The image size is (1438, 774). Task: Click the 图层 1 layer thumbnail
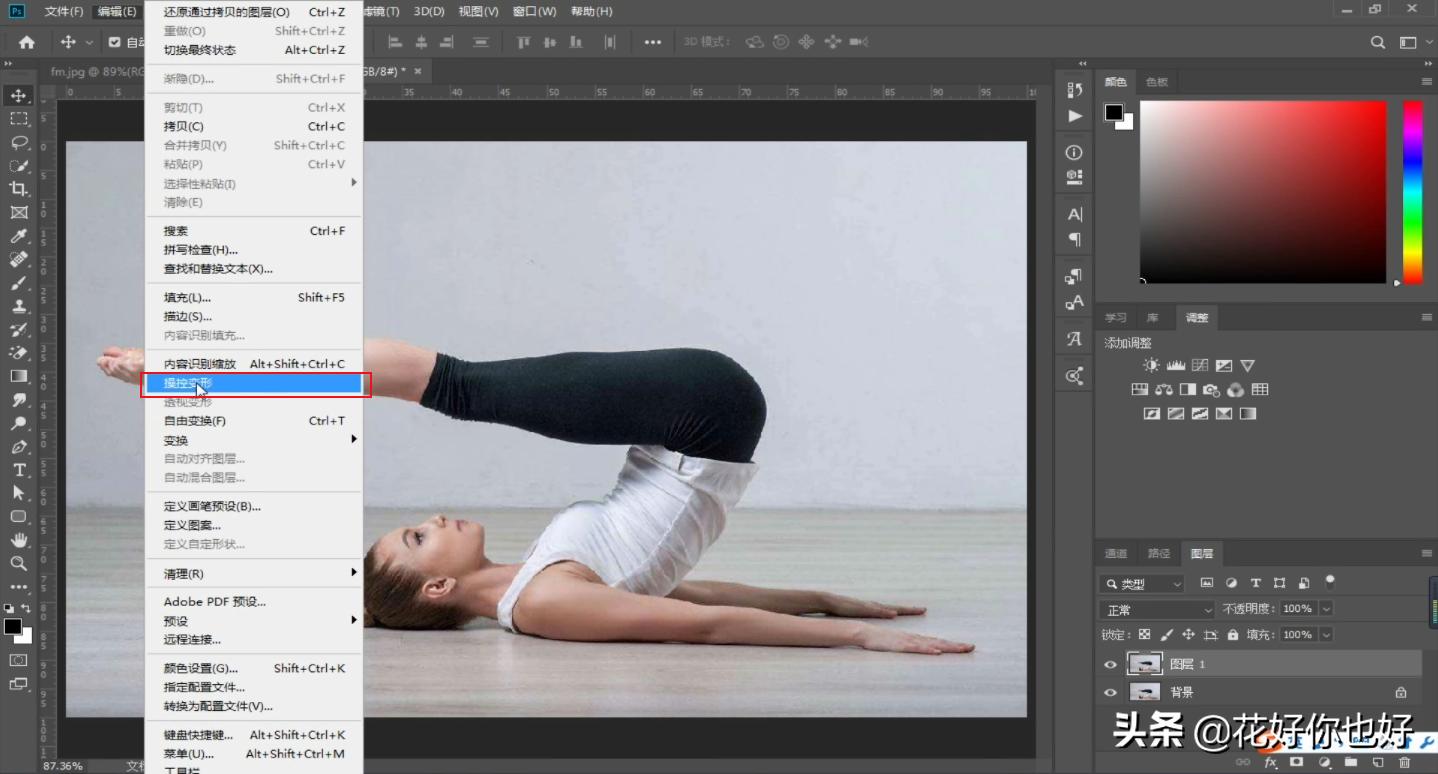pos(1144,664)
